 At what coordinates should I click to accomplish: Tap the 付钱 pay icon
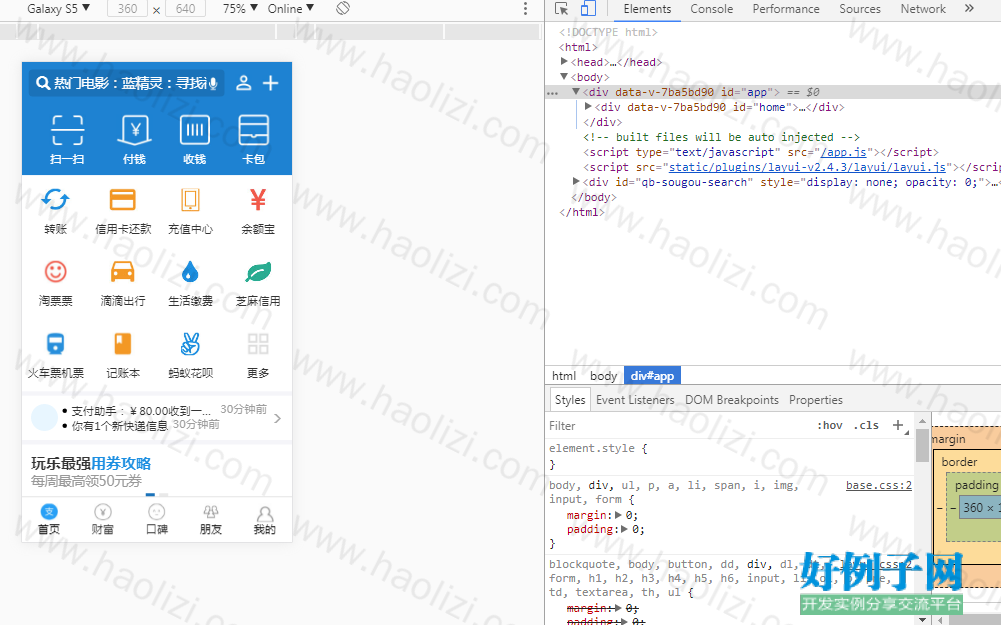pyautogui.click(x=135, y=130)
